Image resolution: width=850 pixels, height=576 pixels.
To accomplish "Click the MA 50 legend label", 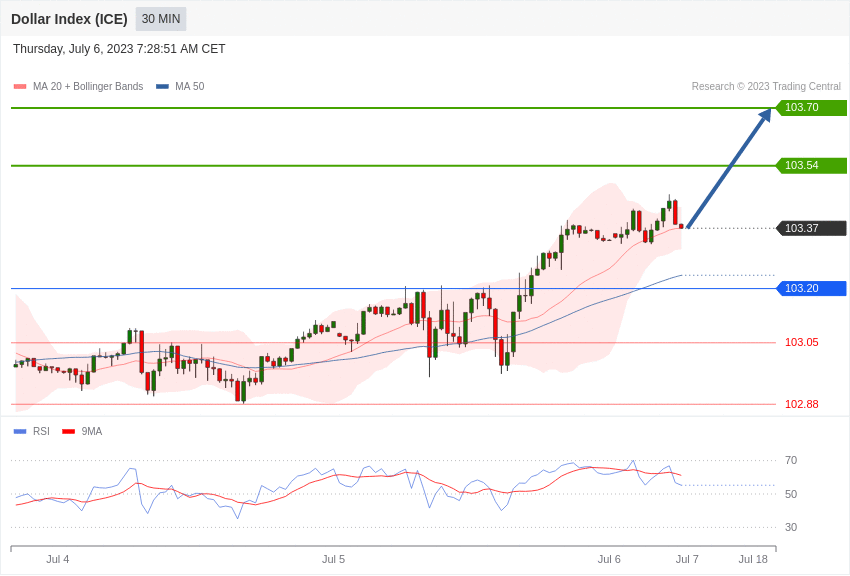I will [190, 86].
